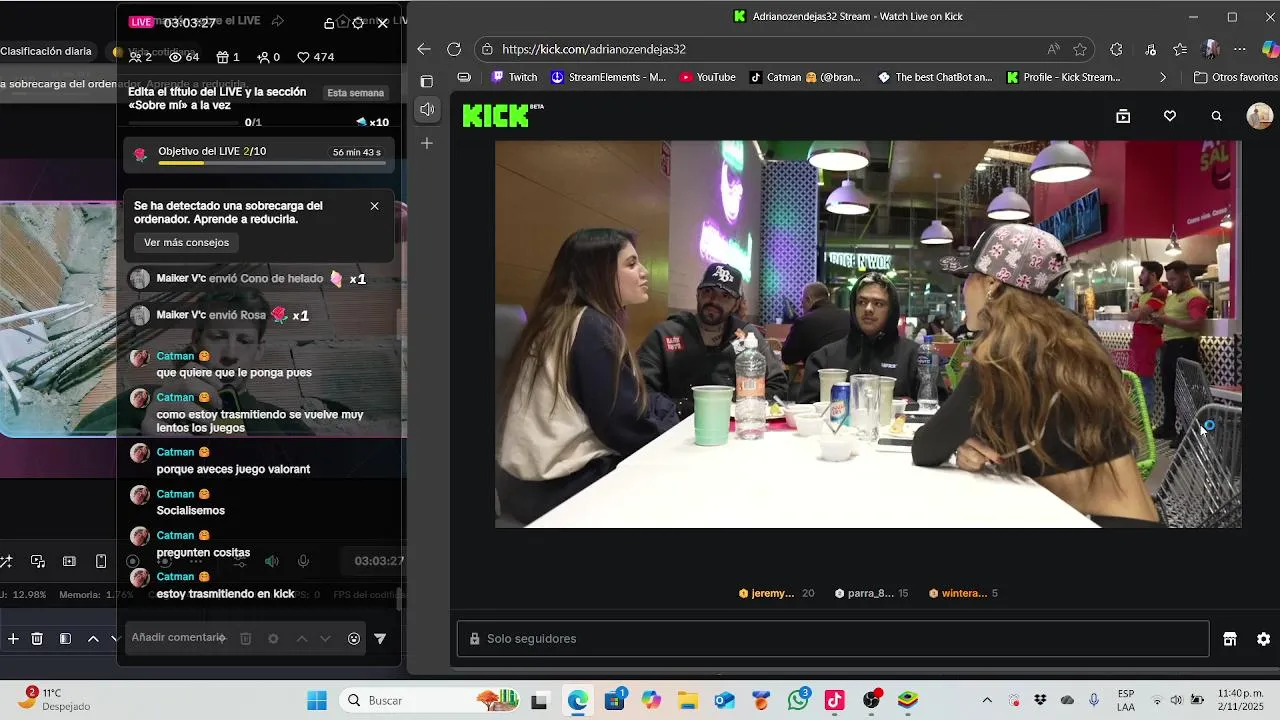Switch to mobile portrait layout icon
Image resolution: width=1280 pixels, height=720 pixels.
[101, 562]
